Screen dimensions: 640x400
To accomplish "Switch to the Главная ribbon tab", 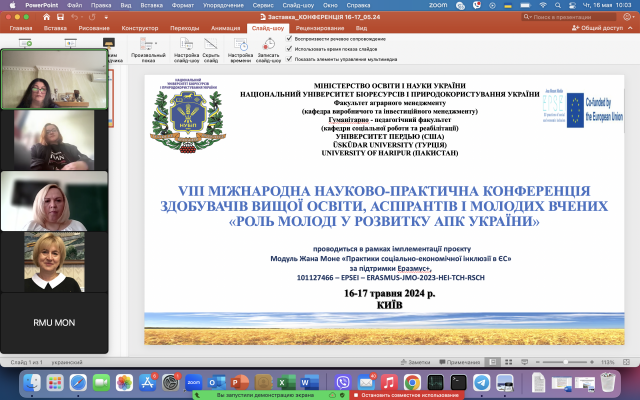I will pos(21,28).
